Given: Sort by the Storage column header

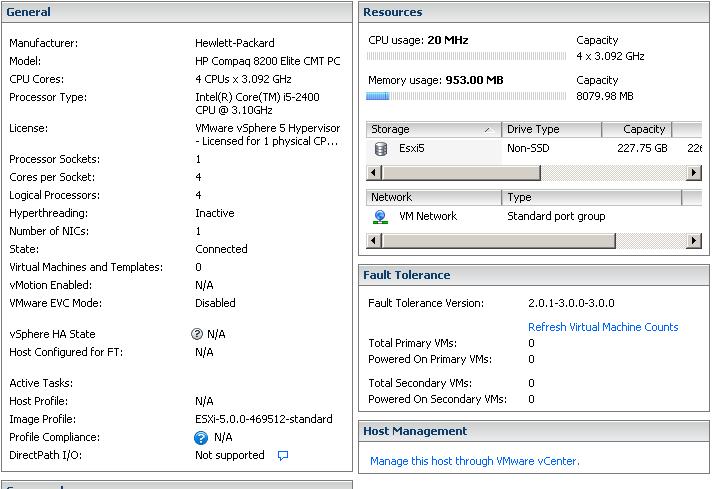Looking at the screenshot, I should [x=434, y=129].
